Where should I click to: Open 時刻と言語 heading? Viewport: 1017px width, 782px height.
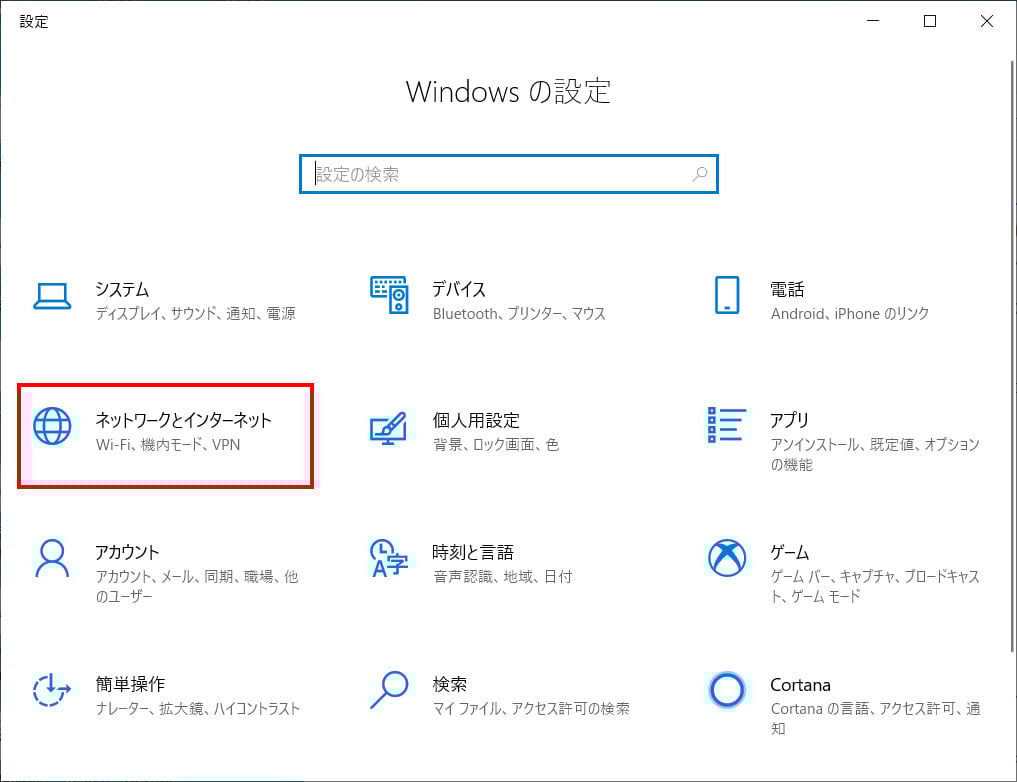tap(473, 552)
